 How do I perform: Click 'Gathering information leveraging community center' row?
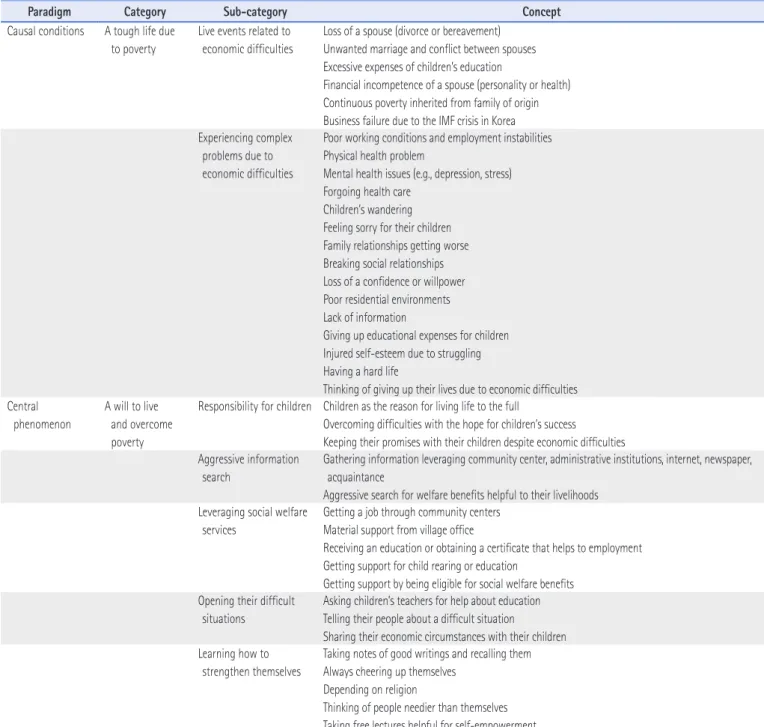click(x=537, y=468)
